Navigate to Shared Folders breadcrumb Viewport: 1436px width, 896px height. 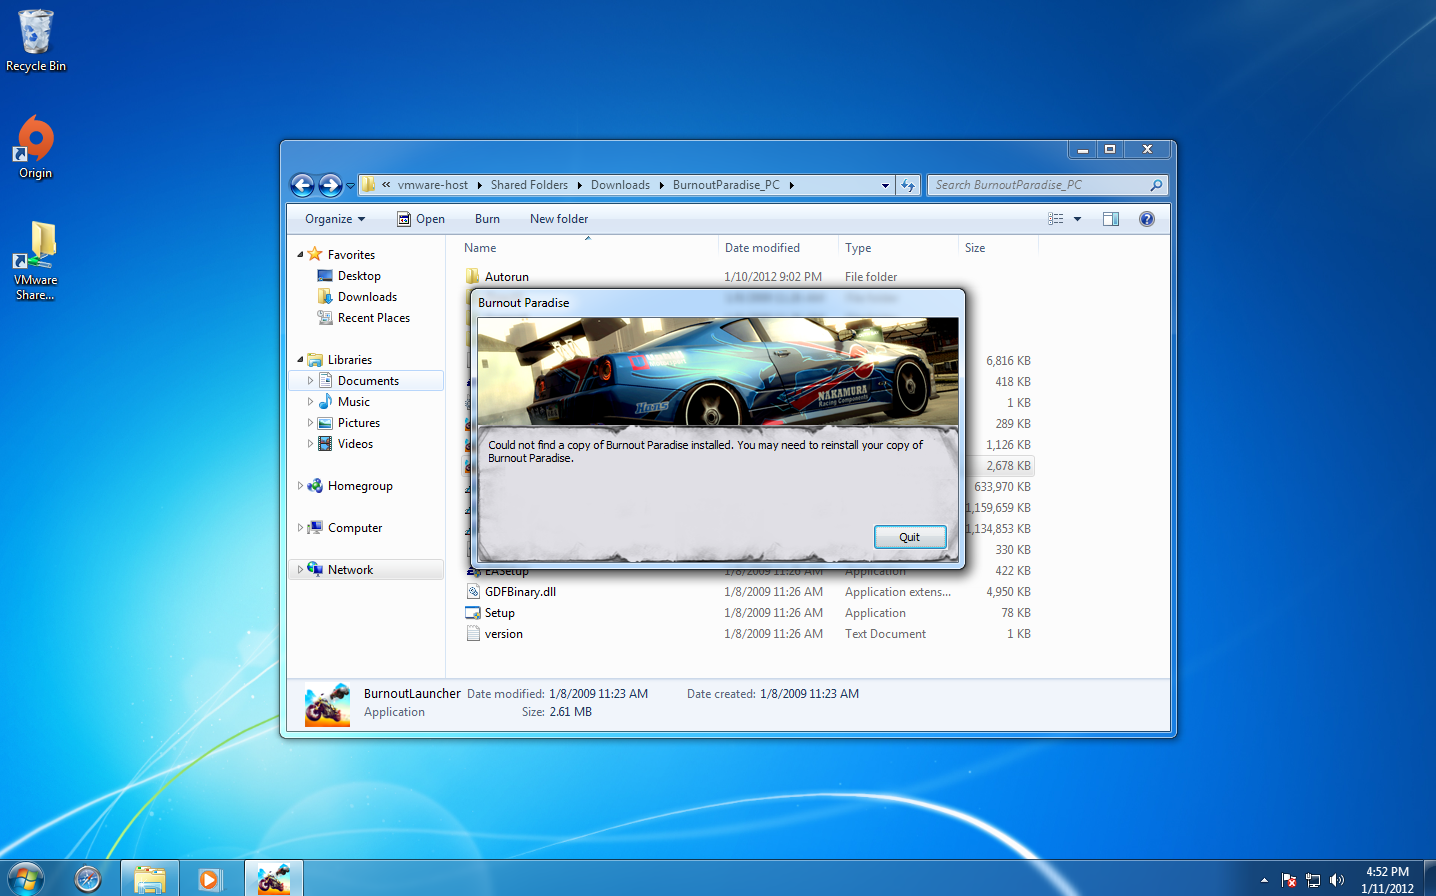(x=529, y=185)
